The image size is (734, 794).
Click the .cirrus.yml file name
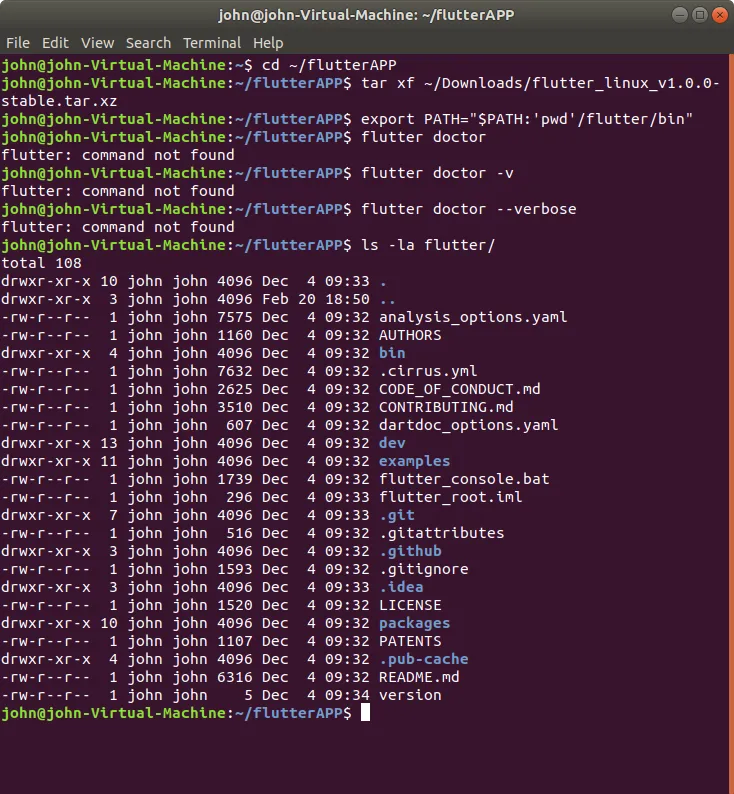428,371
